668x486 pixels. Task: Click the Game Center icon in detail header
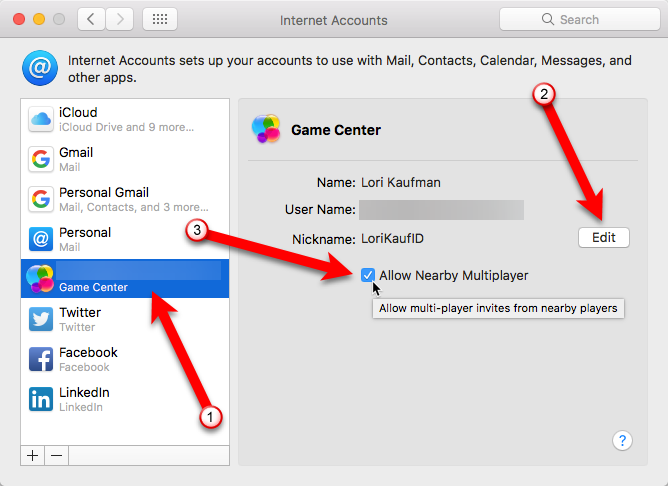pos(266,129)
